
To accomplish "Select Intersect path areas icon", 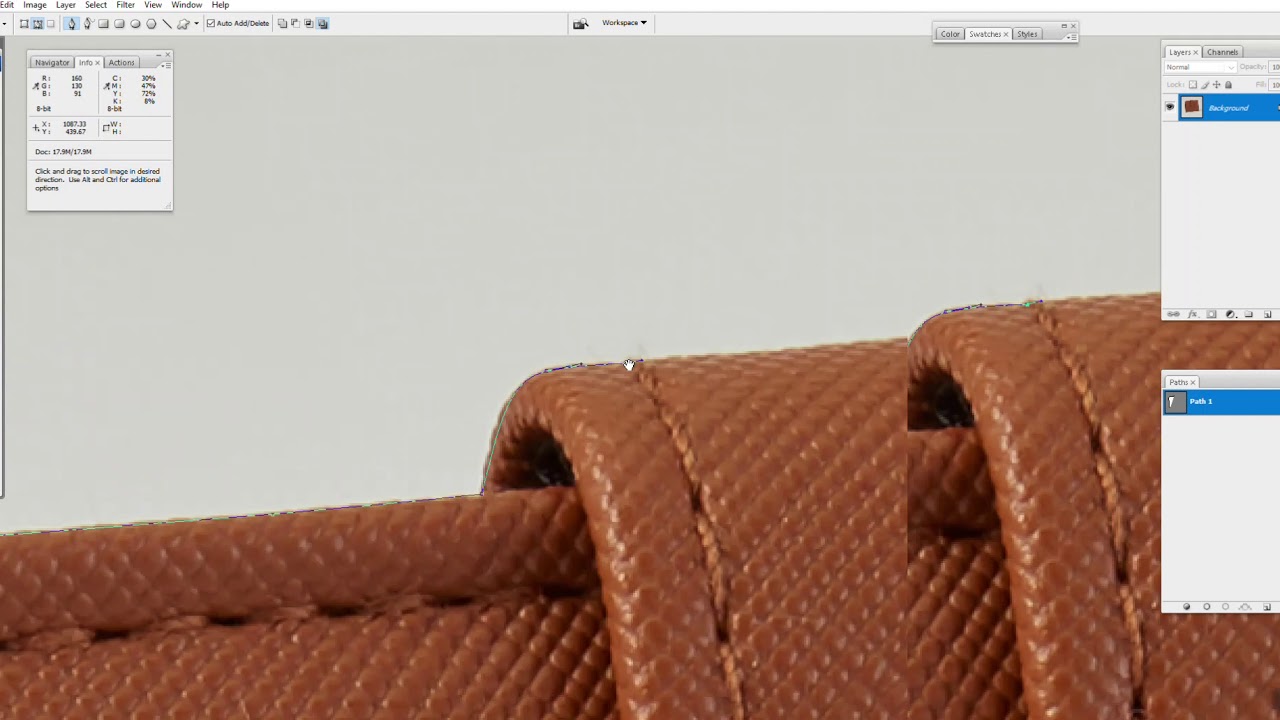I will click(x=308, y=23).
